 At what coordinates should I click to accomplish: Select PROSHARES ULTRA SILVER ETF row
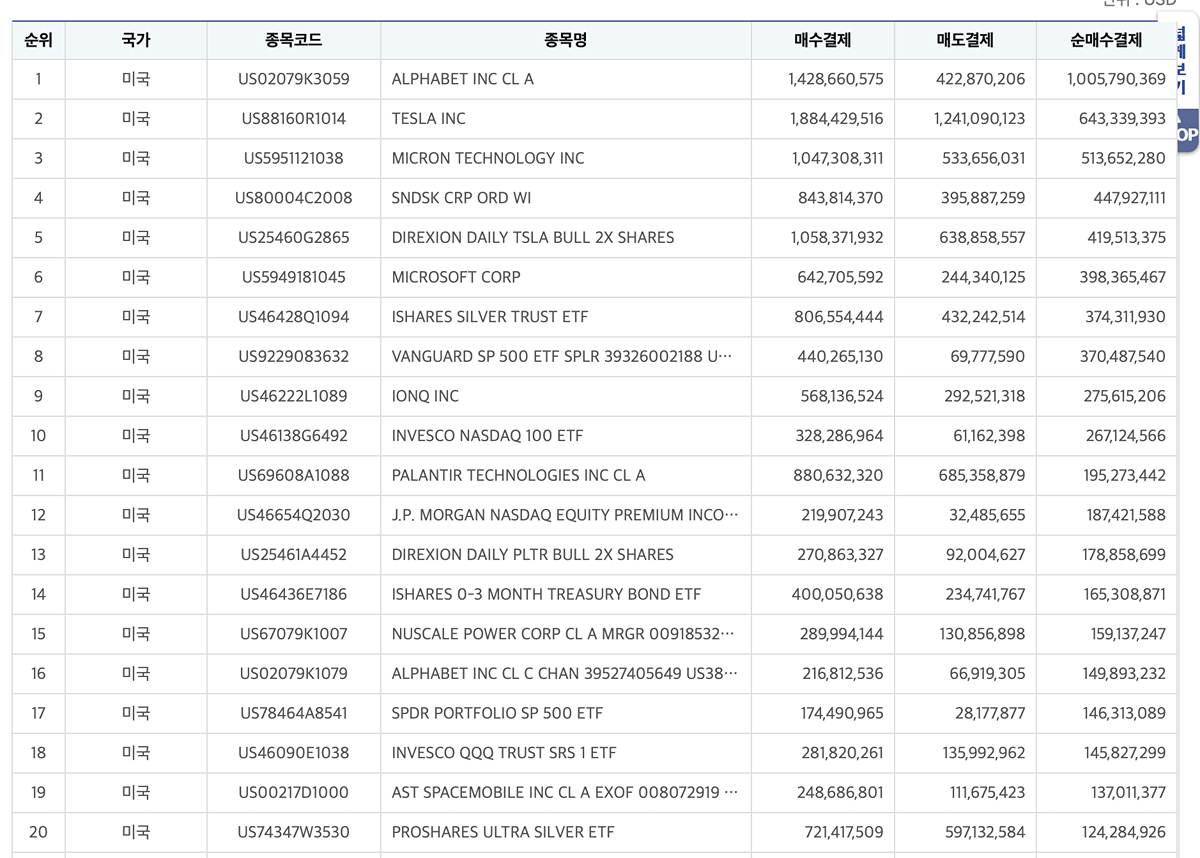(502, 832)
